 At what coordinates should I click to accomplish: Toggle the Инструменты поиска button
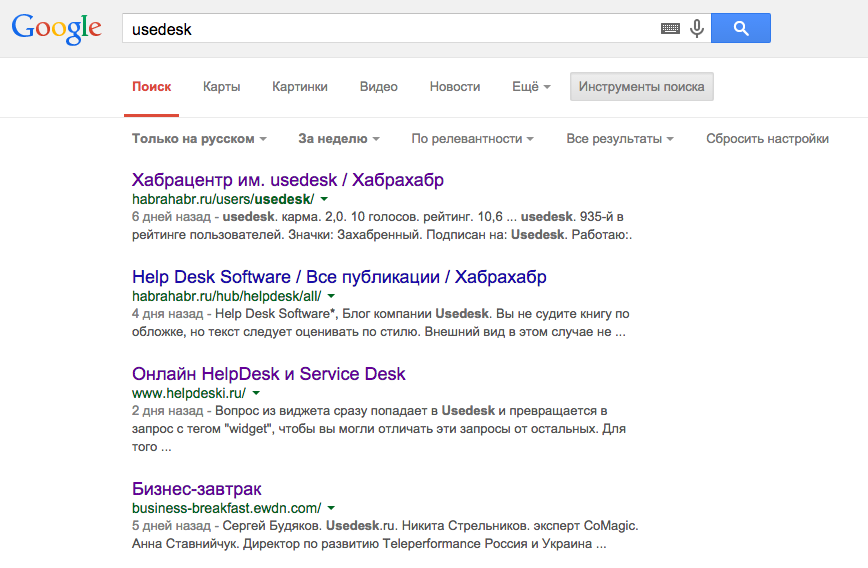[x=641, y=87]
